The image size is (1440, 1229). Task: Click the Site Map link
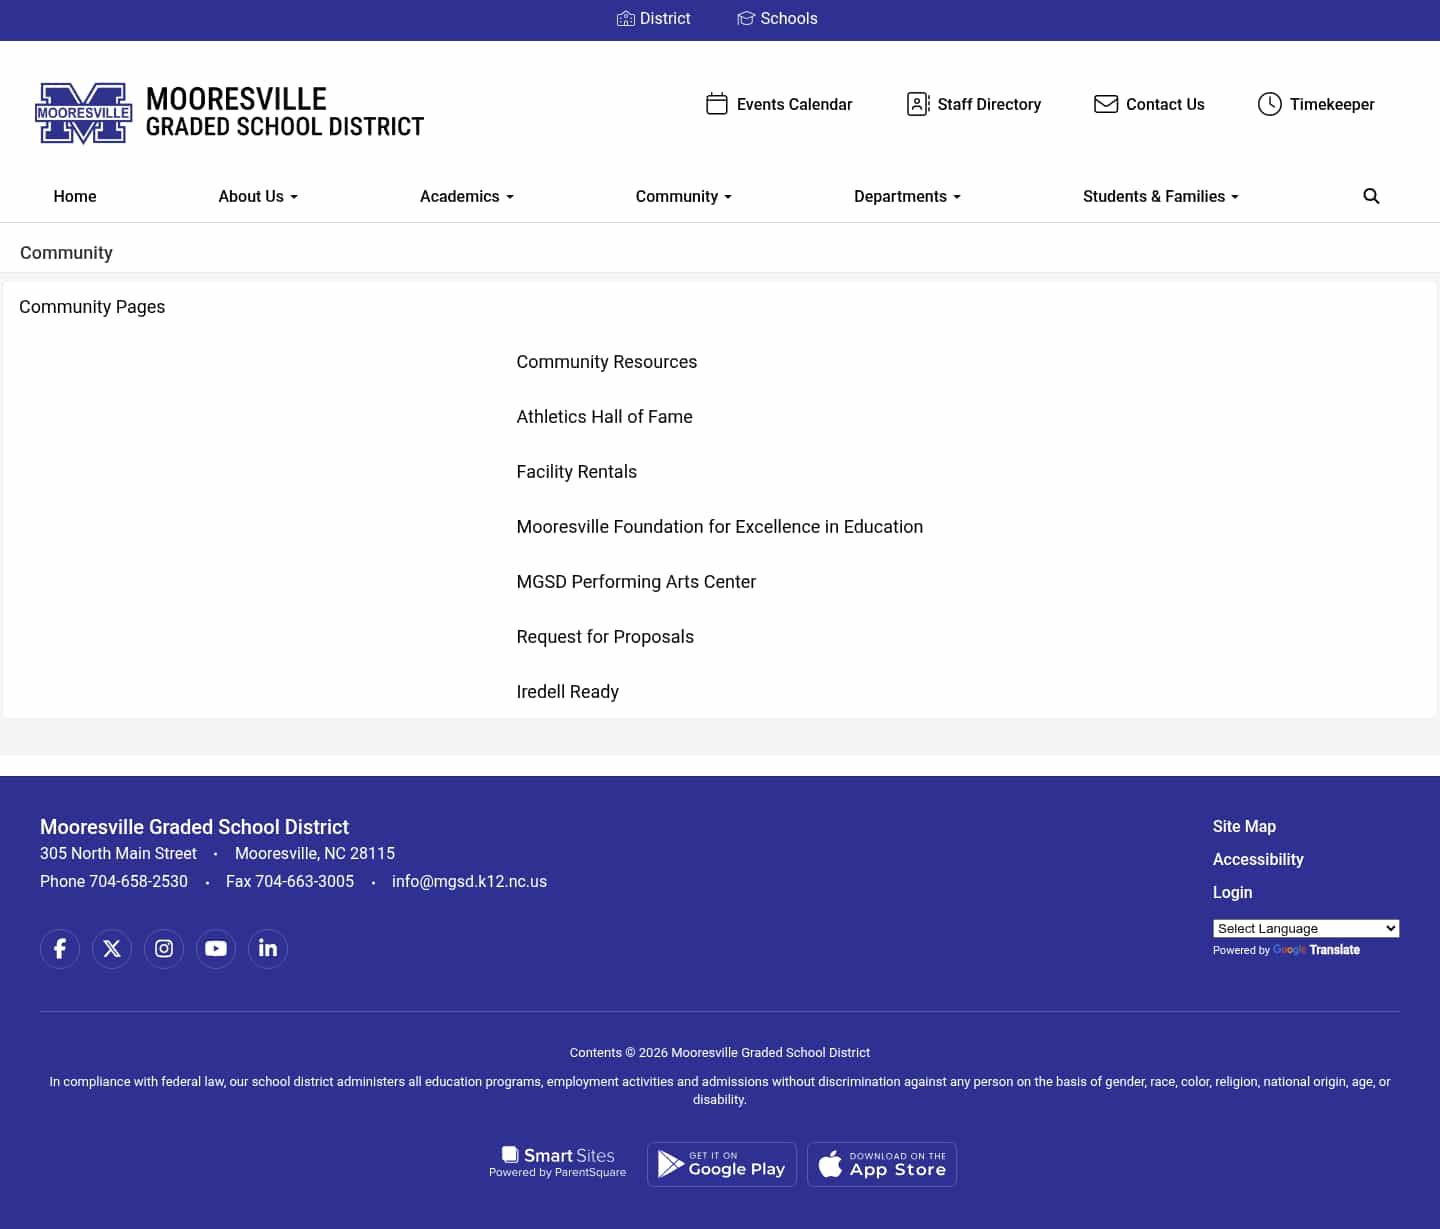(1243, 826)
